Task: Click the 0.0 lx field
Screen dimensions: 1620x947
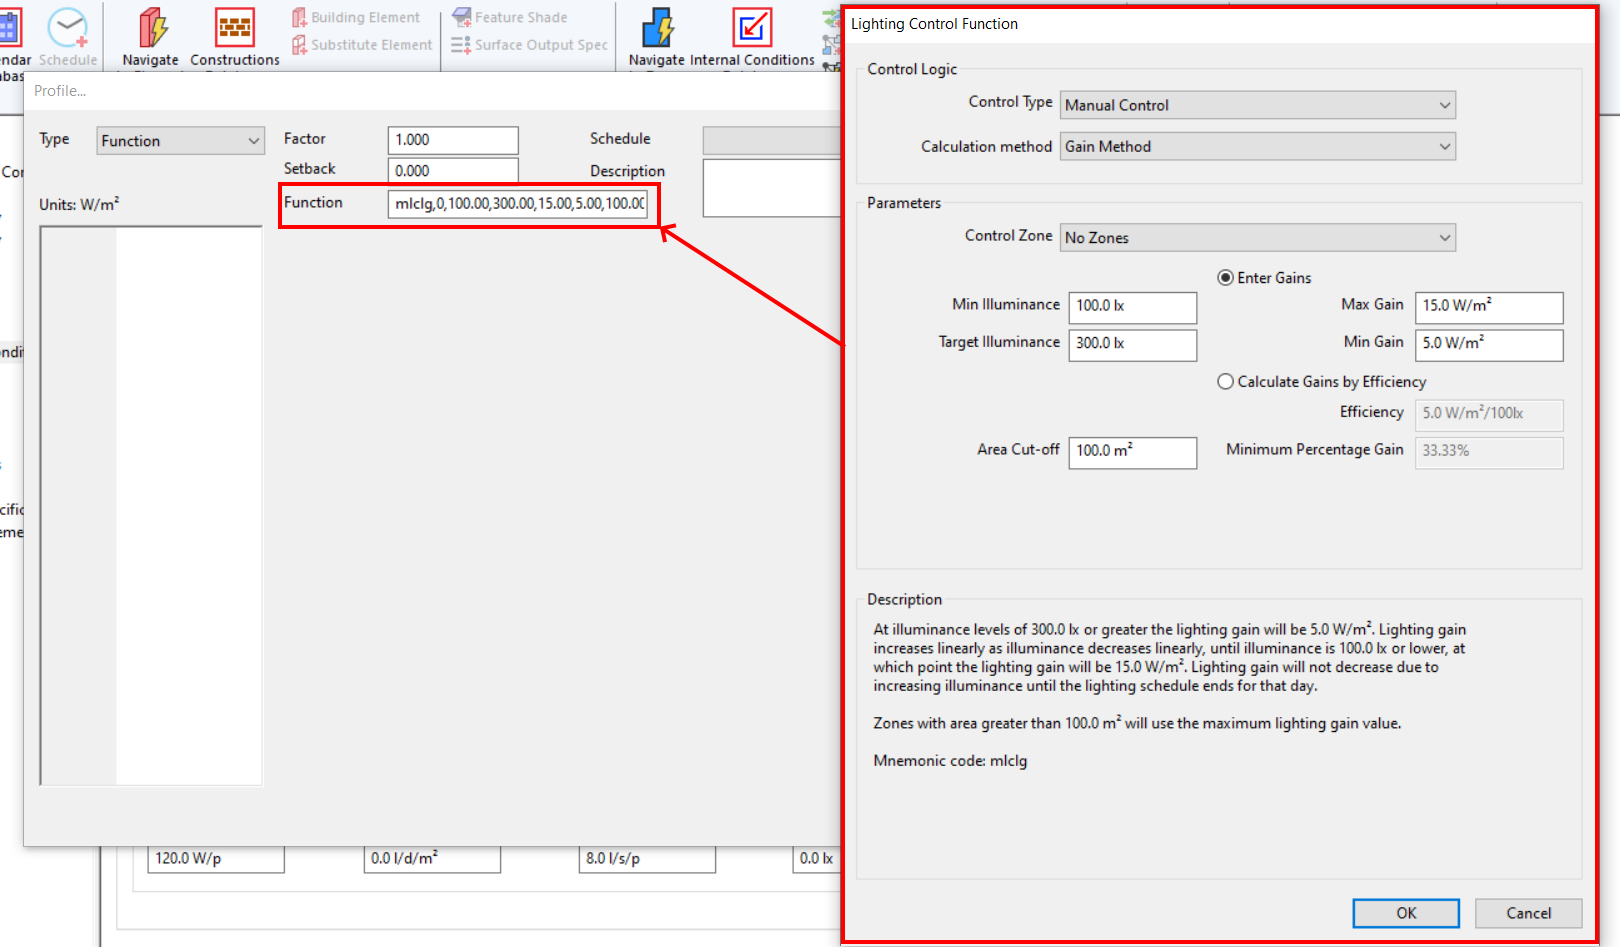Action: (x=818, y=859)
